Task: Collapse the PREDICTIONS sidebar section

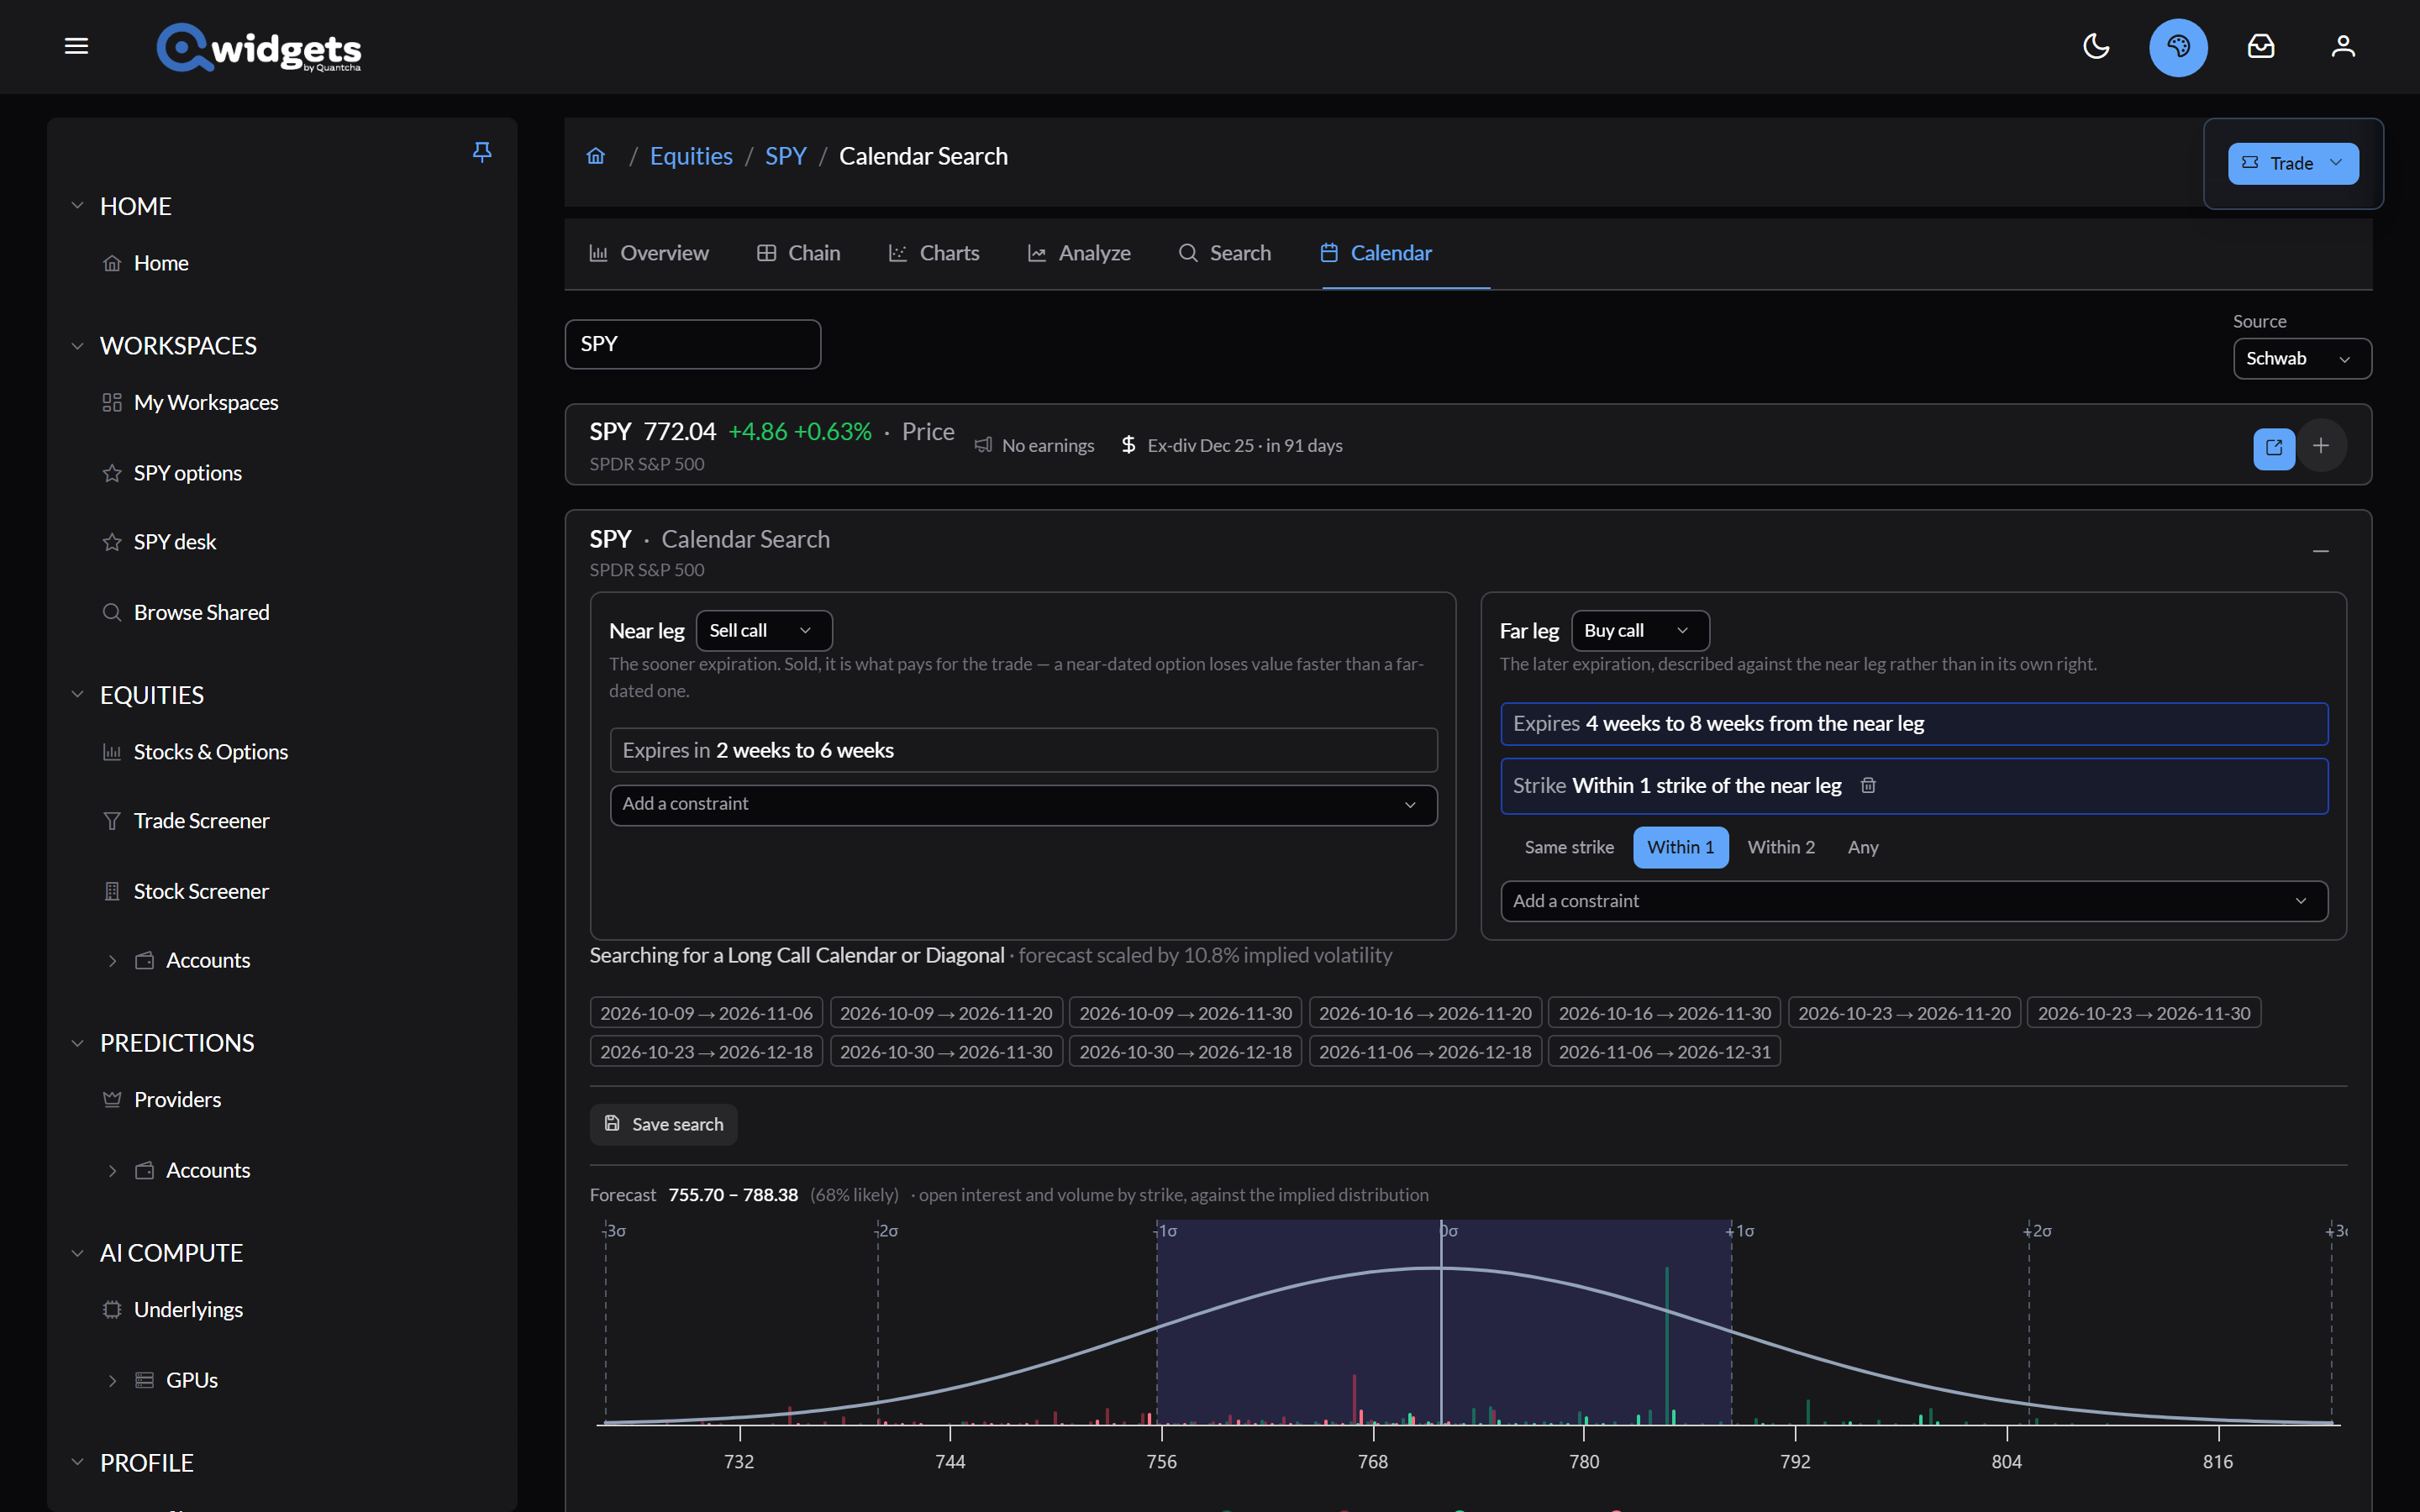Action: pos(77,1043)
